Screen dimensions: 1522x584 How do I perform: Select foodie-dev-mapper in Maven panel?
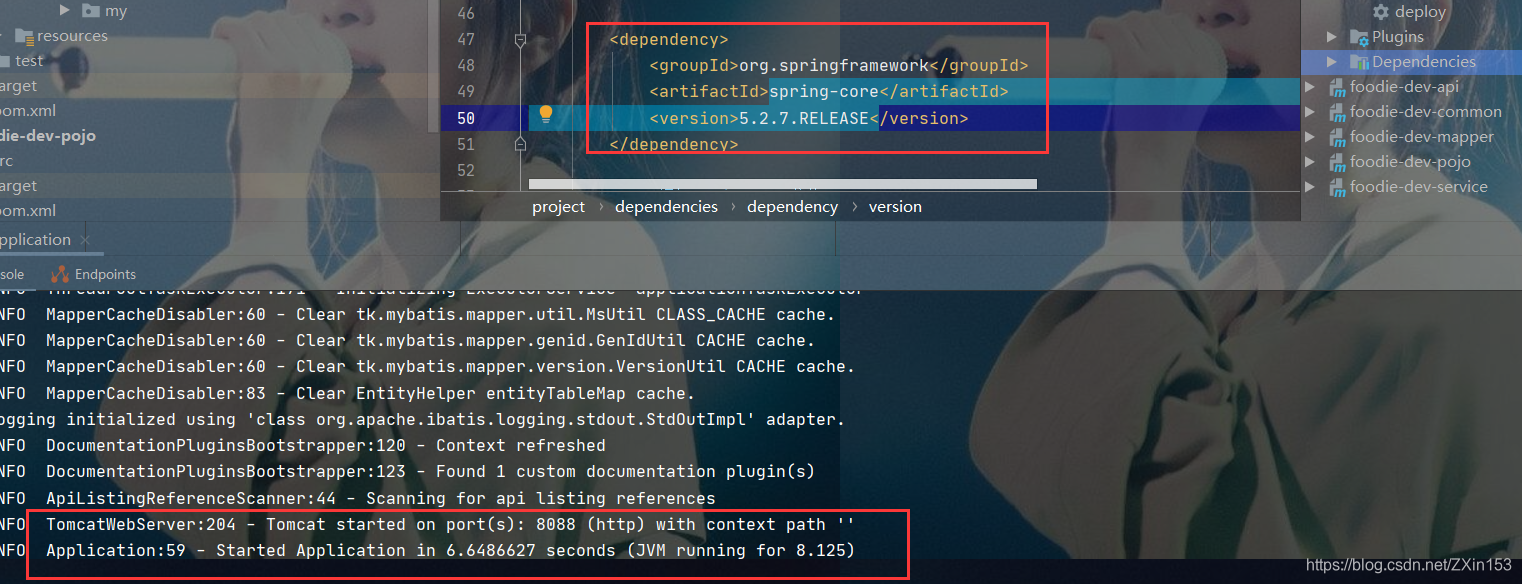[x=1422, y=137]
